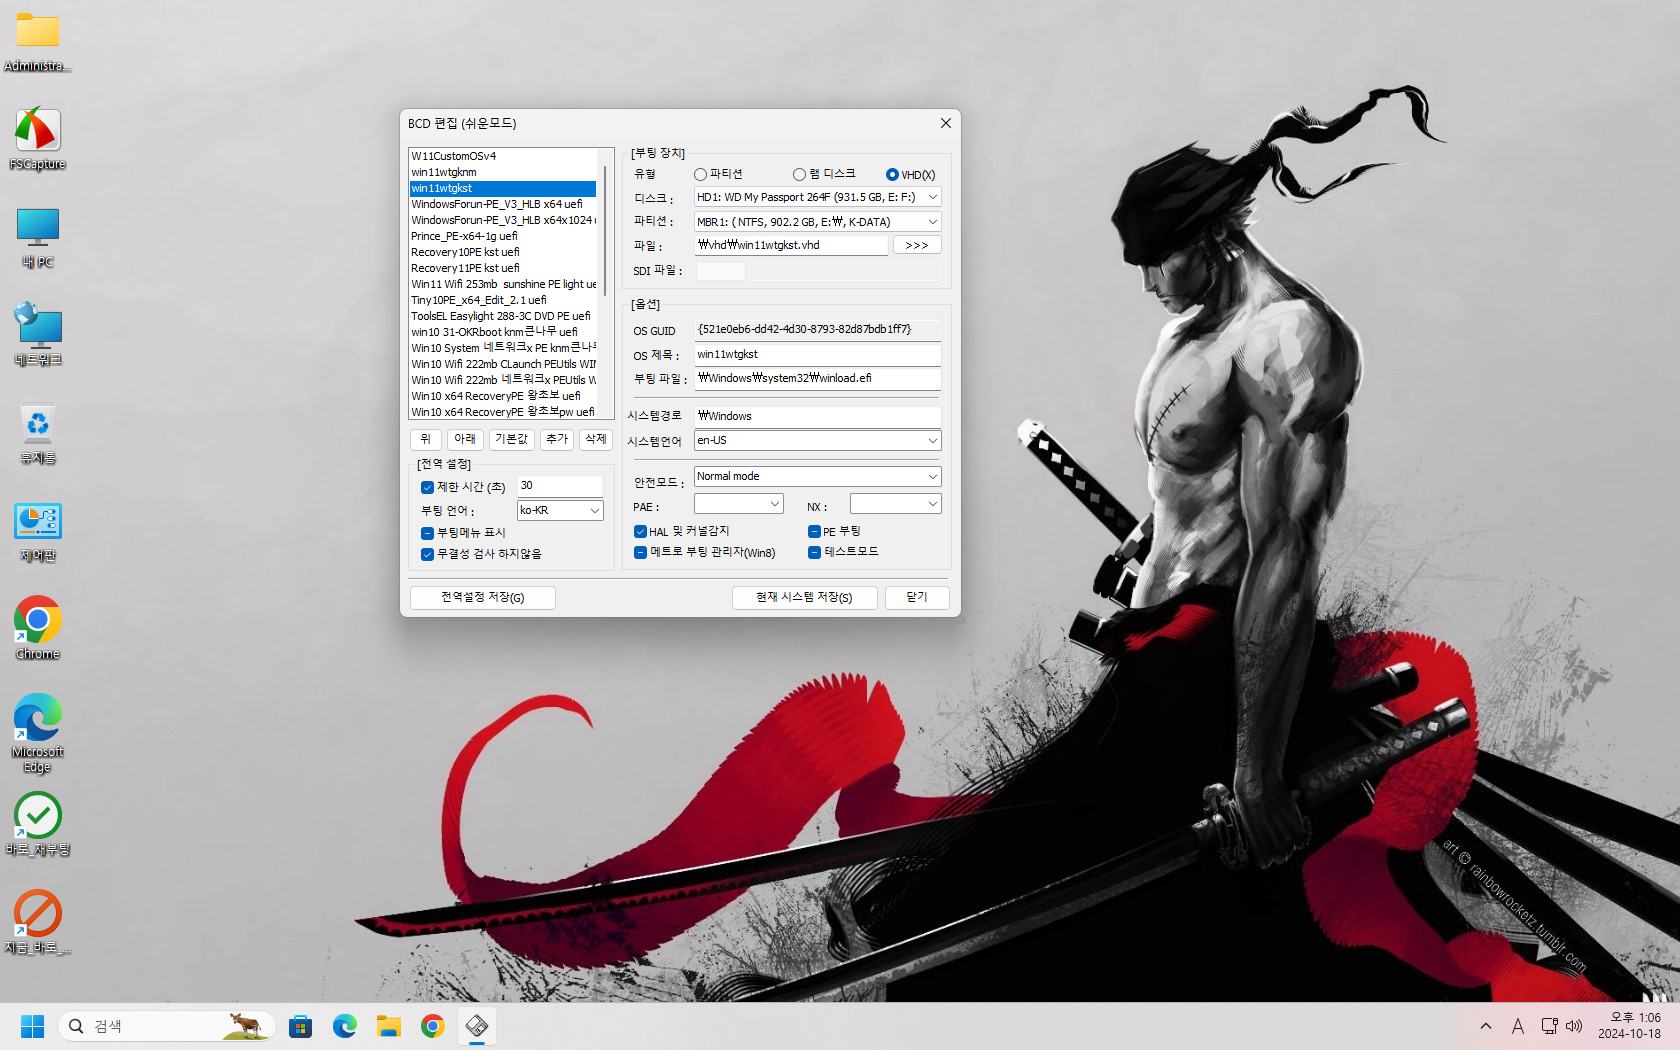Click the taskbar 검색 search box
Viewport: 1680px width, 1050px height.
pos(167,1026)
